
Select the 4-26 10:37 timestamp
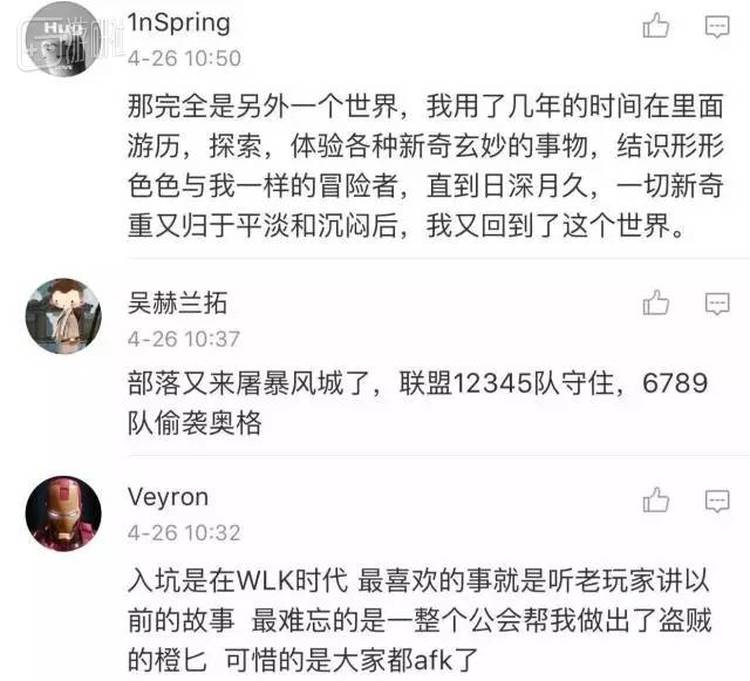pyautogui.click(x=184, y=339)
